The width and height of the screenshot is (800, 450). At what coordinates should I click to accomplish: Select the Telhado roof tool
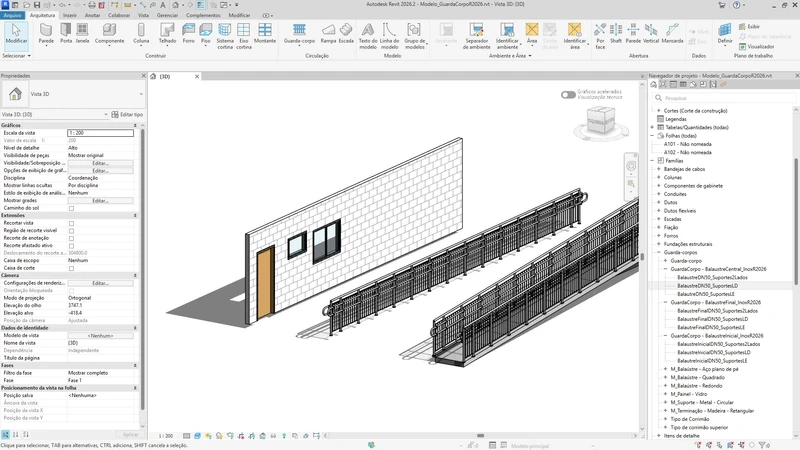click(167, 34)
